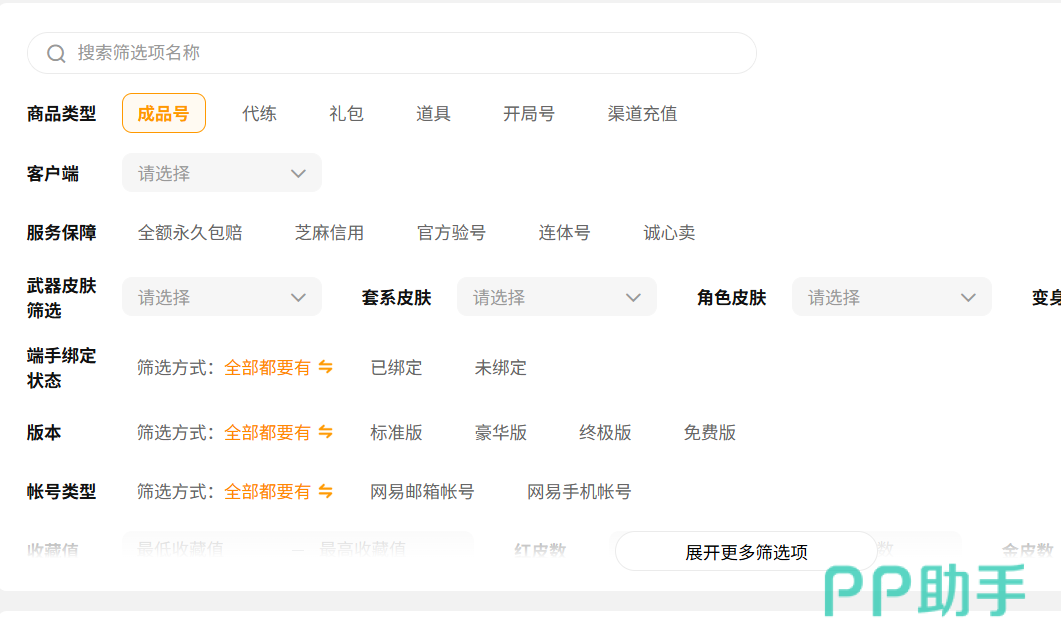Select the 已绑定 binding status
Image resolution: width=1061 pixels, height=639 pixels.
tap(396, 368)
